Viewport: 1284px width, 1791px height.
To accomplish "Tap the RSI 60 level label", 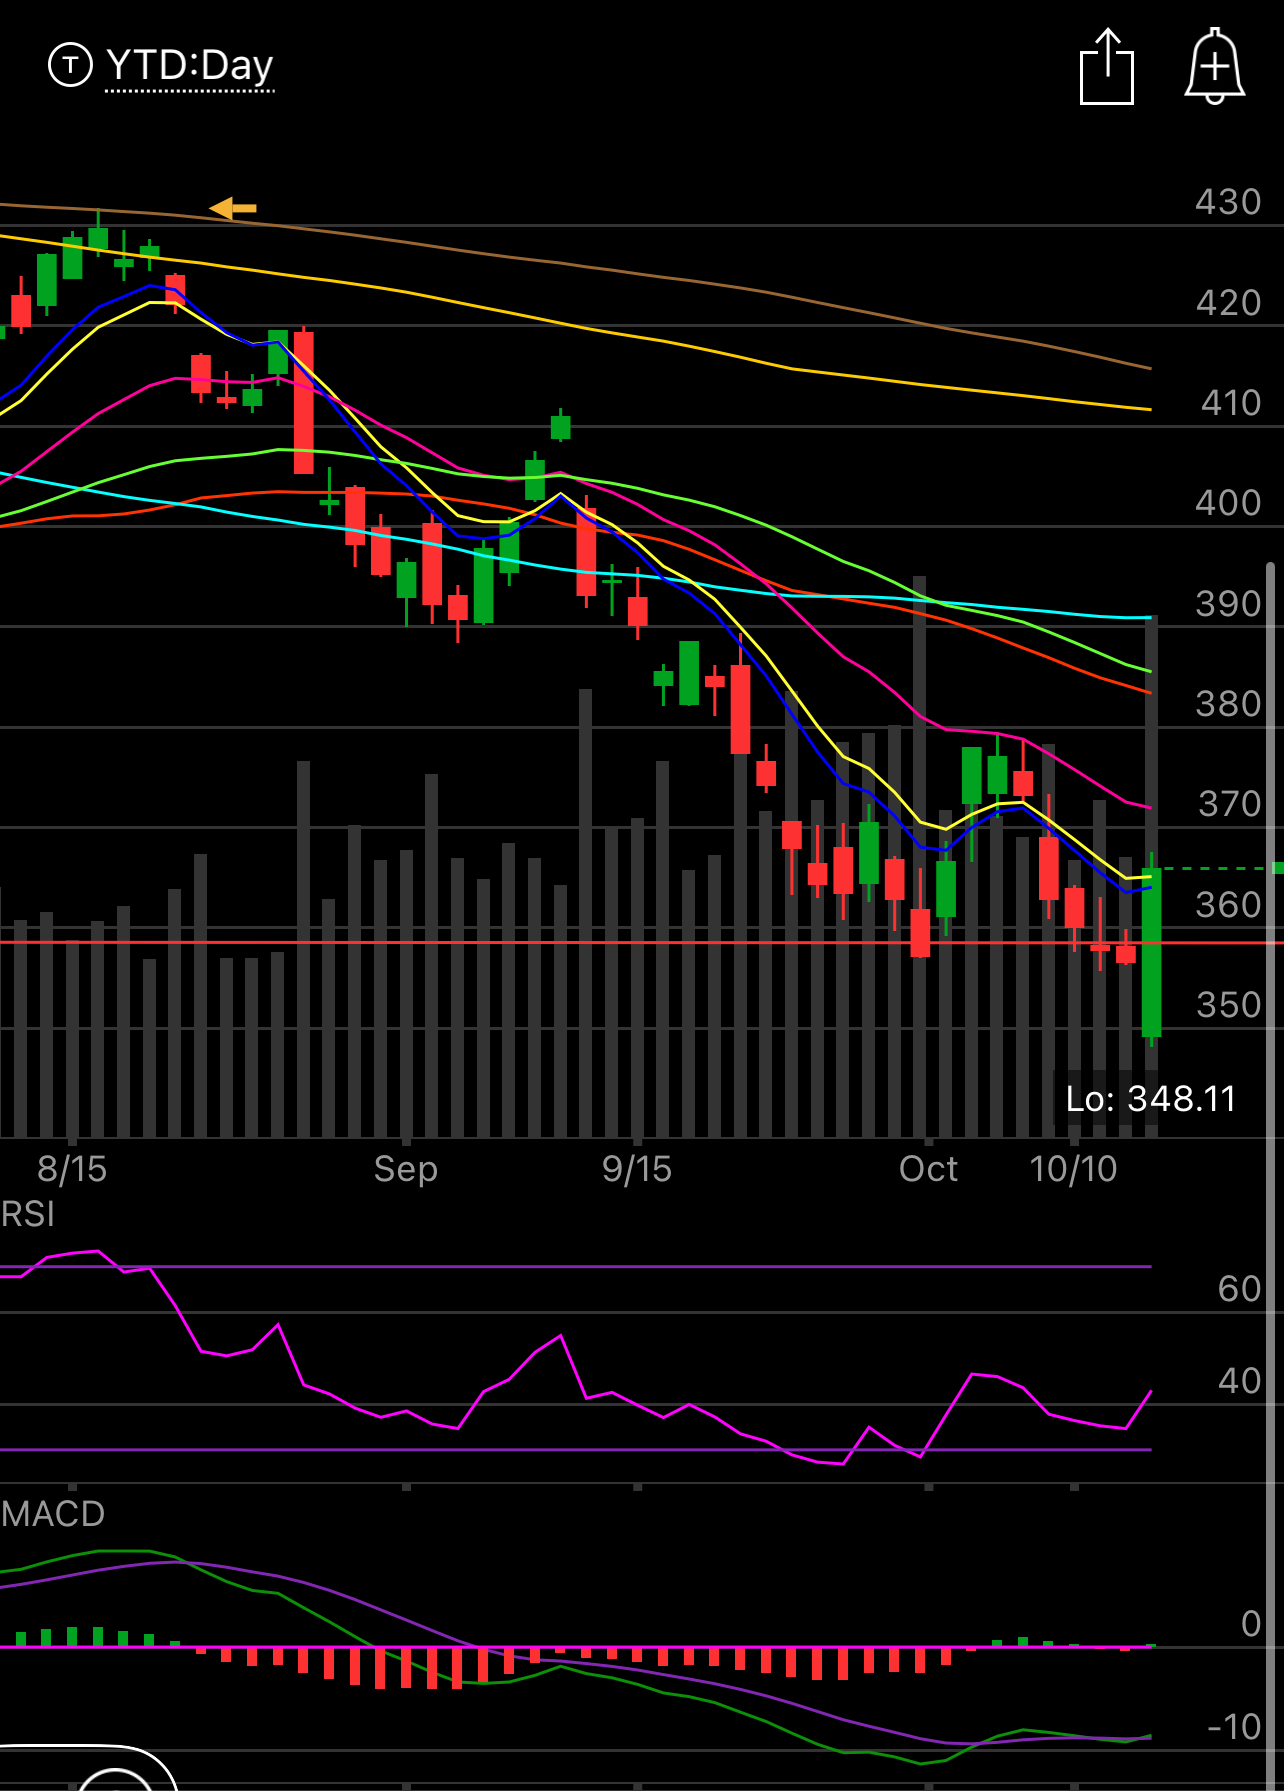I will [1240, 1289].
